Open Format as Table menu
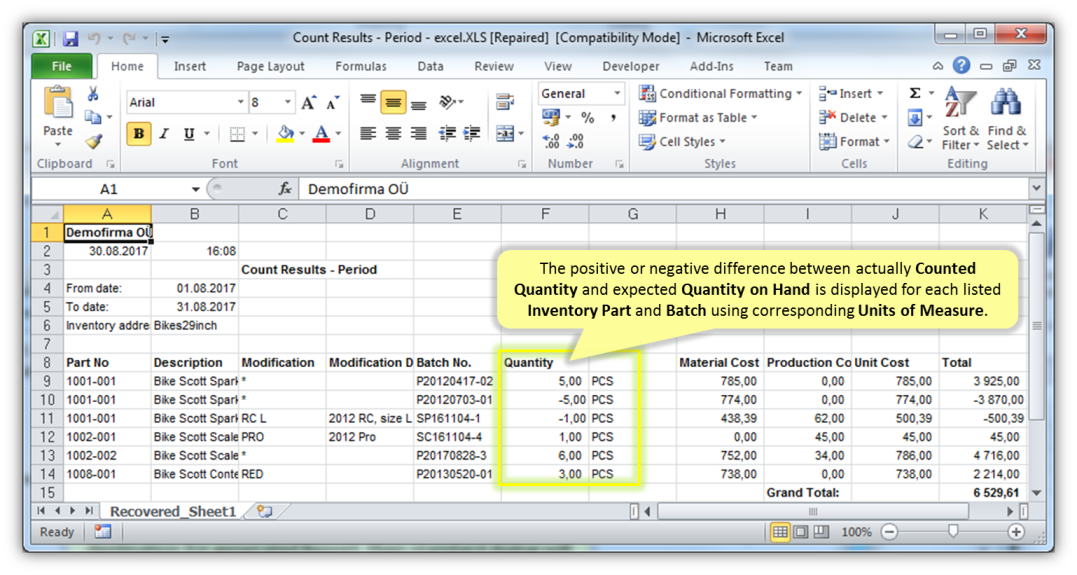Viewport: 1077px width, 575px height. [x=697, y=117]
